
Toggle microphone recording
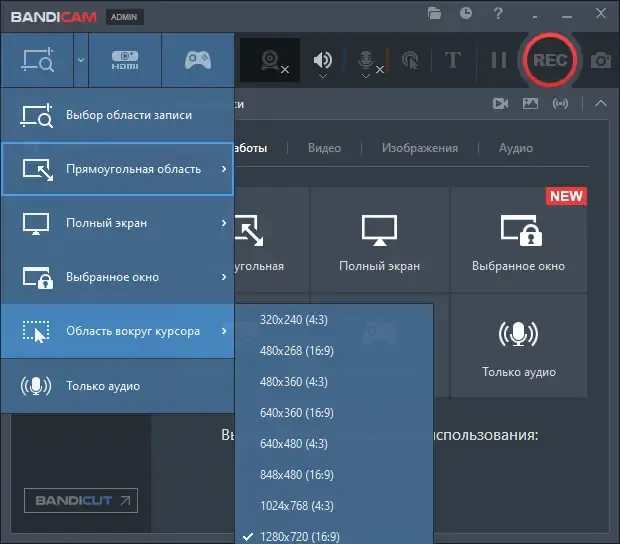[366, 60]
